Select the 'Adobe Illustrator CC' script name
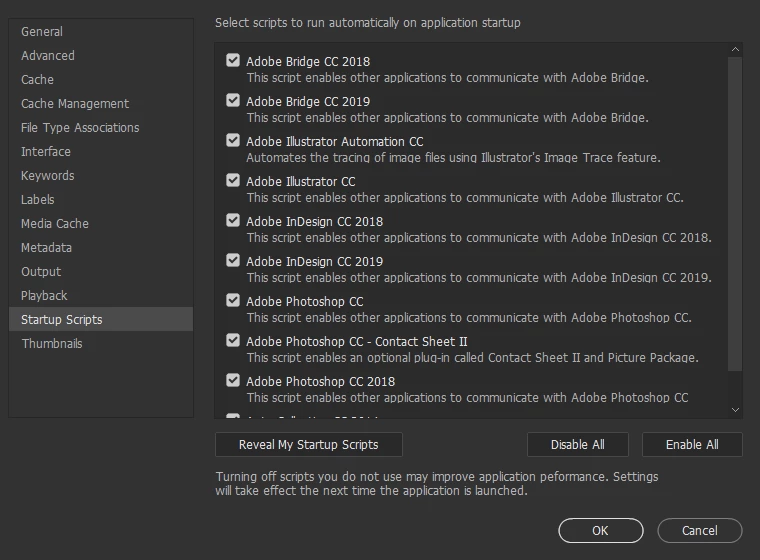 click(301, 181)
